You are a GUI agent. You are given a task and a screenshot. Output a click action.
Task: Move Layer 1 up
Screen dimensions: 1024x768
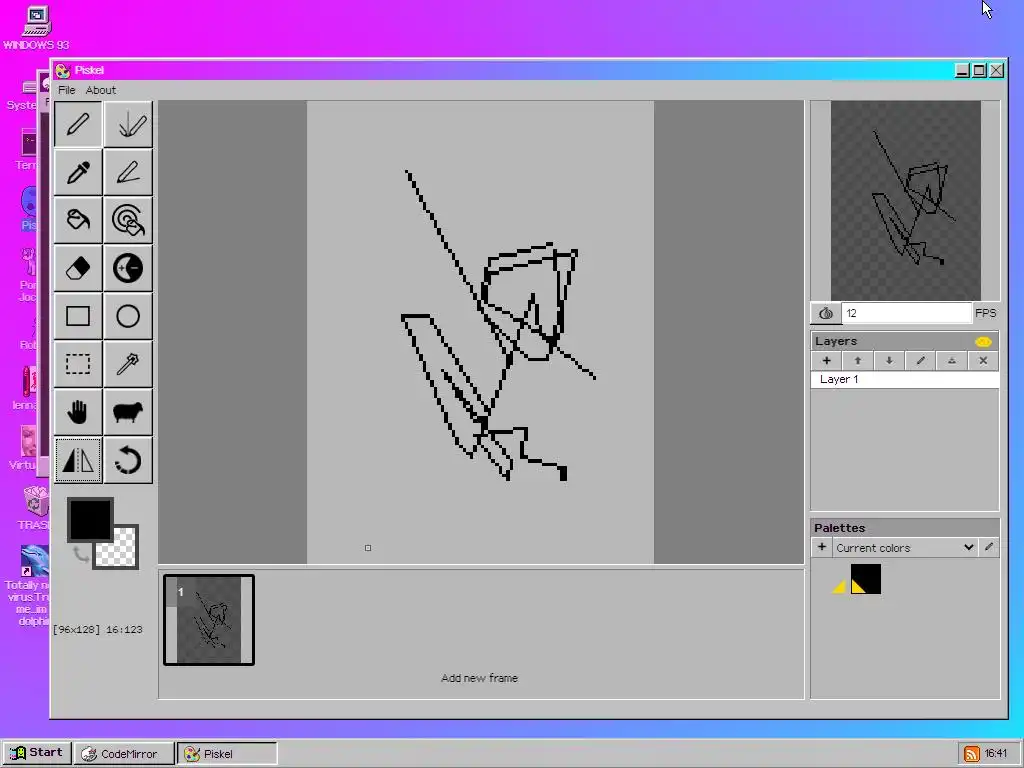click(x=857, y=360)
